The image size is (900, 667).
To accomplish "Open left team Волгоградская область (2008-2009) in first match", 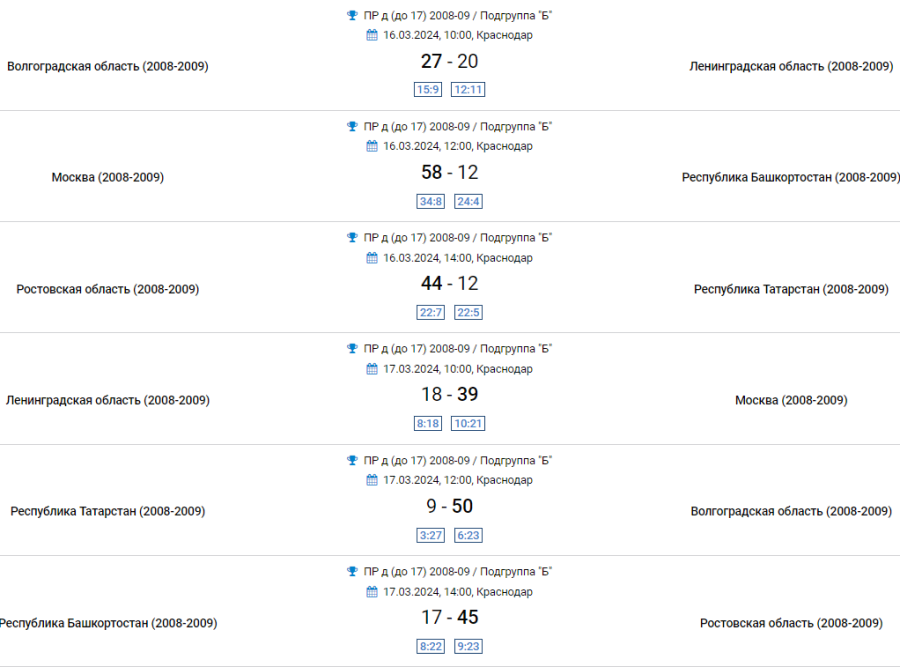I will coord(107,67).
